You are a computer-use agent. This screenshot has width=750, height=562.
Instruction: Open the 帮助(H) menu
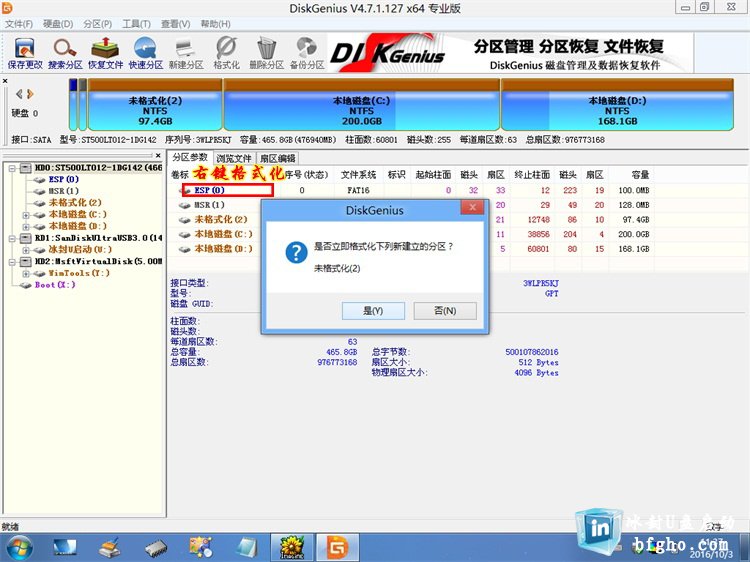tap(215, 24)
